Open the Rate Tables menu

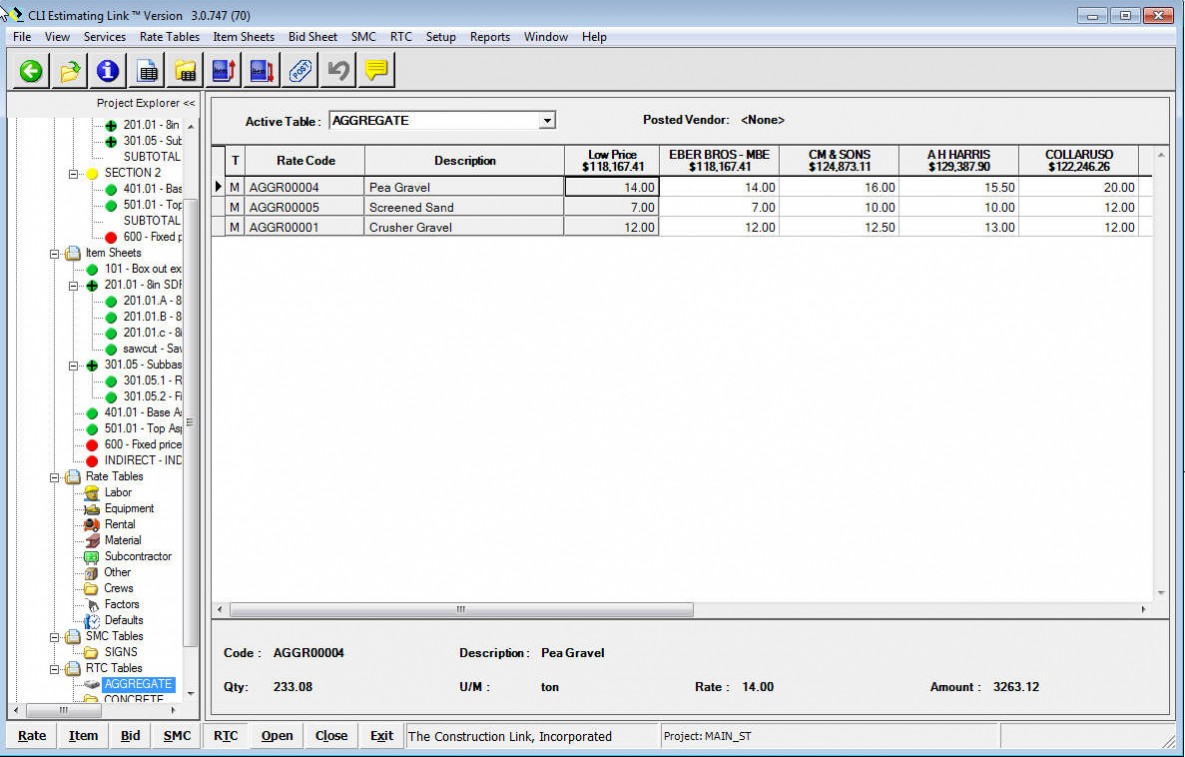(169, 37)
